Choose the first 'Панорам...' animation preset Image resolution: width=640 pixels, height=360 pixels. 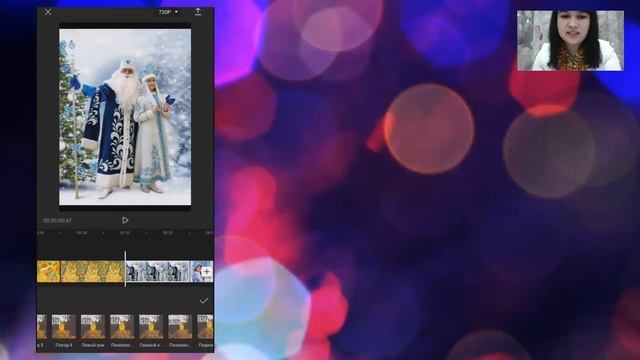pyautogui.click(x=122, y=327)
